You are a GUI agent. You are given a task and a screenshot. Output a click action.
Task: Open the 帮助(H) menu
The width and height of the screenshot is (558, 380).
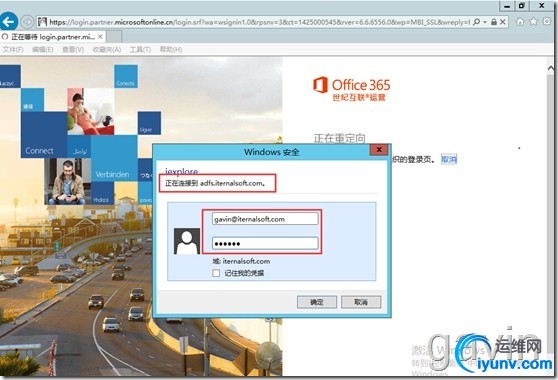click(x=171, y=49)
